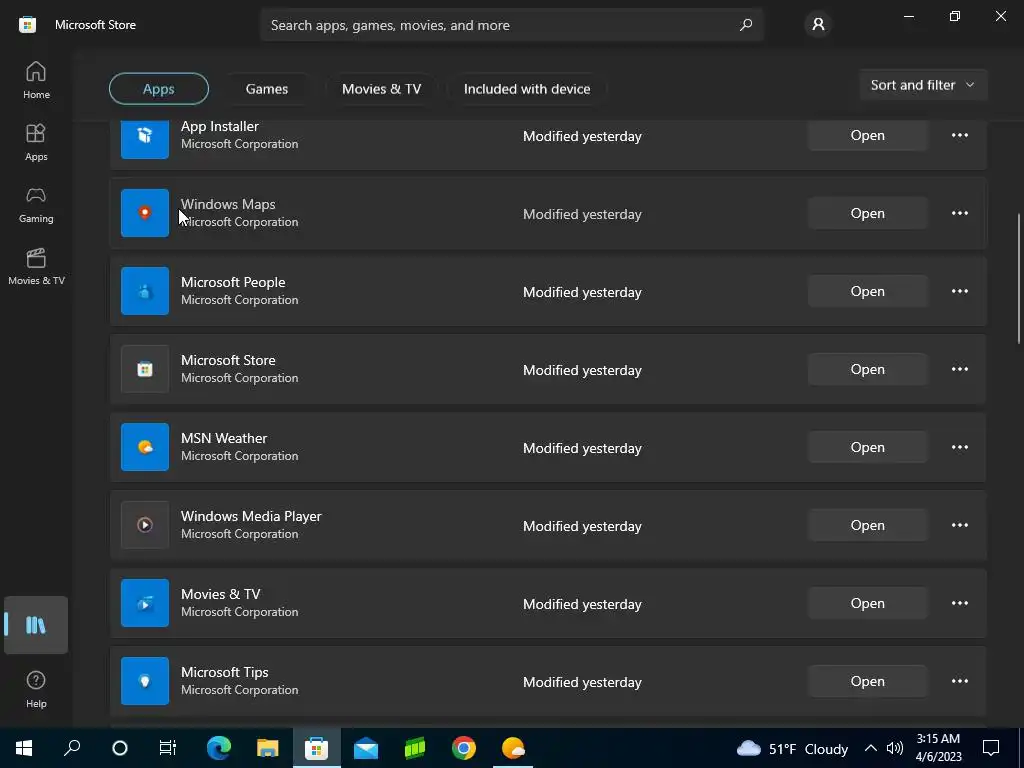Click Open for Movies & TV row
Image resolution: width=1024 pixels, height=768 pixels.
(x=867, y=603)
